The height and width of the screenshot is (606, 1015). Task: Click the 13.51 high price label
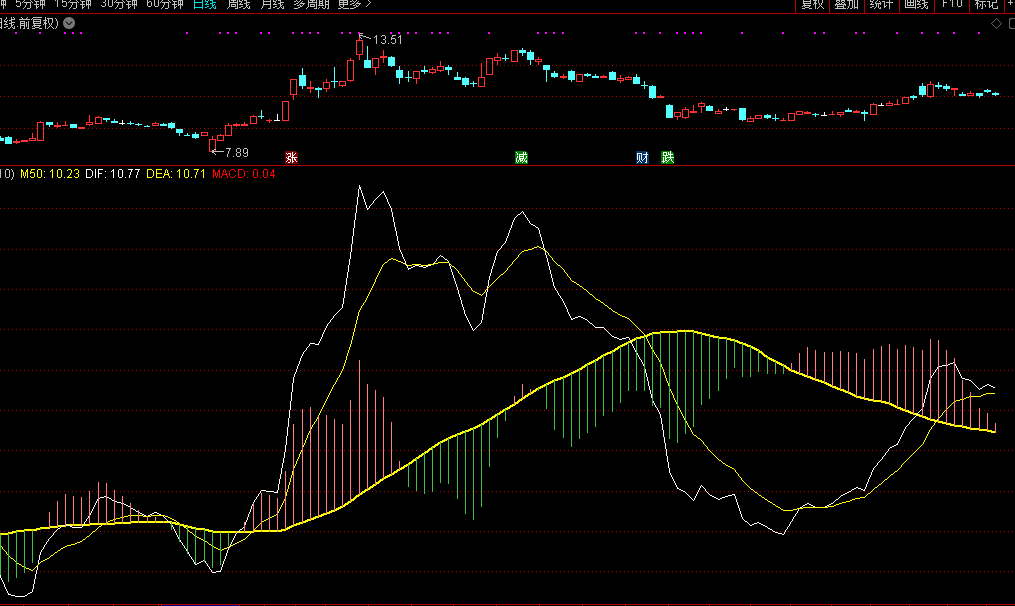pos(387,40)
